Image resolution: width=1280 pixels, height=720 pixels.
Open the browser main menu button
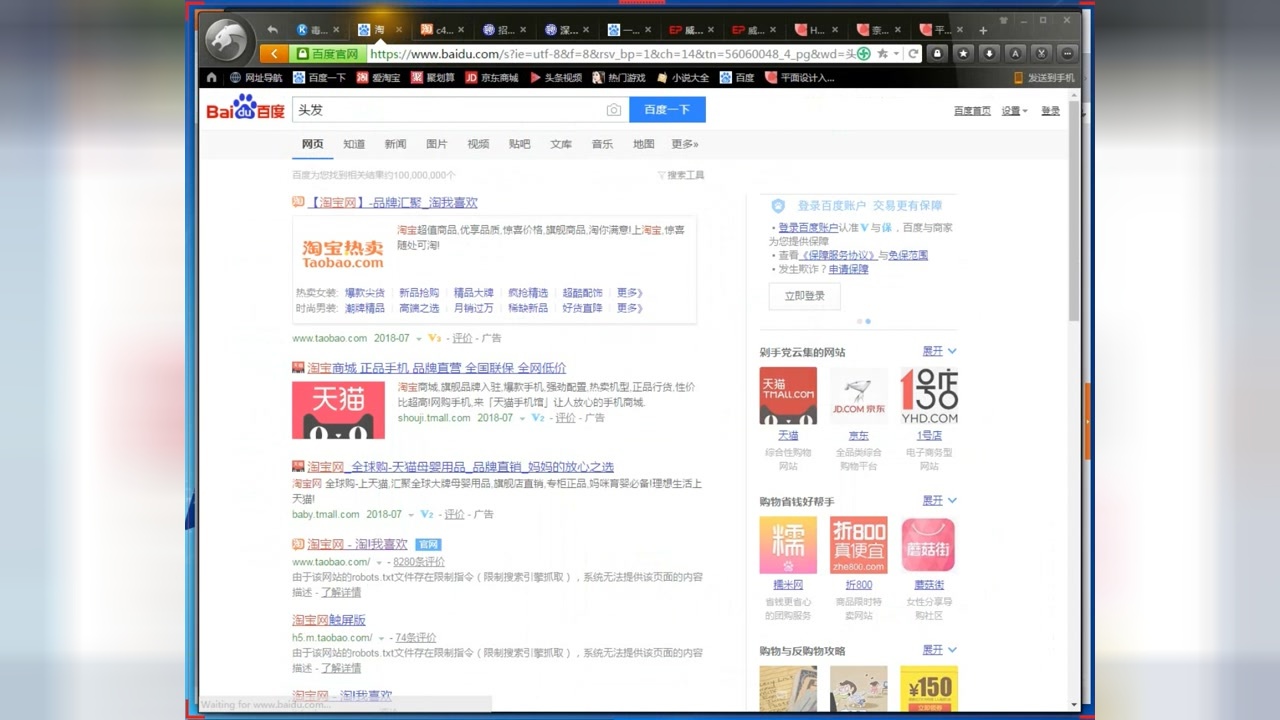pyautogui.click(x=1067, y=53)
